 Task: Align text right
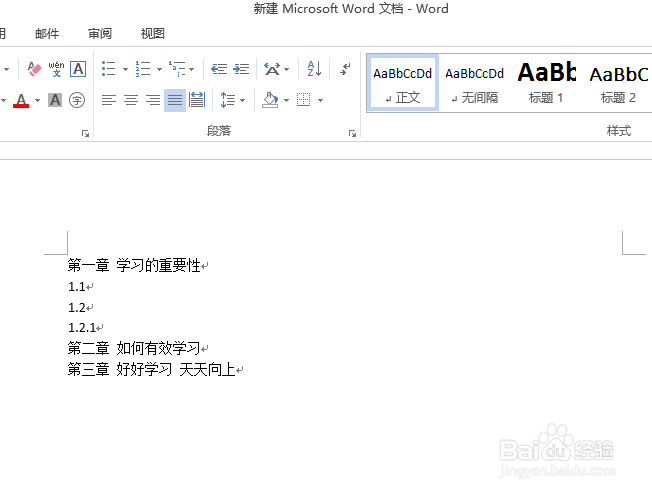point(153,100)
